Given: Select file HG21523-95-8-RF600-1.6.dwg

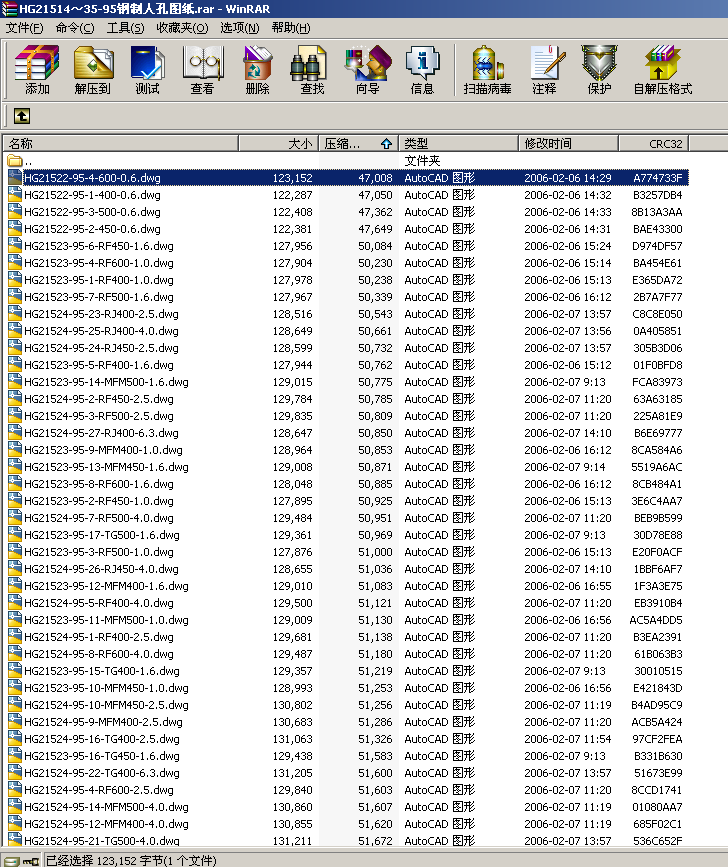Looking at the screenshot, I should [x=98, y=484].
